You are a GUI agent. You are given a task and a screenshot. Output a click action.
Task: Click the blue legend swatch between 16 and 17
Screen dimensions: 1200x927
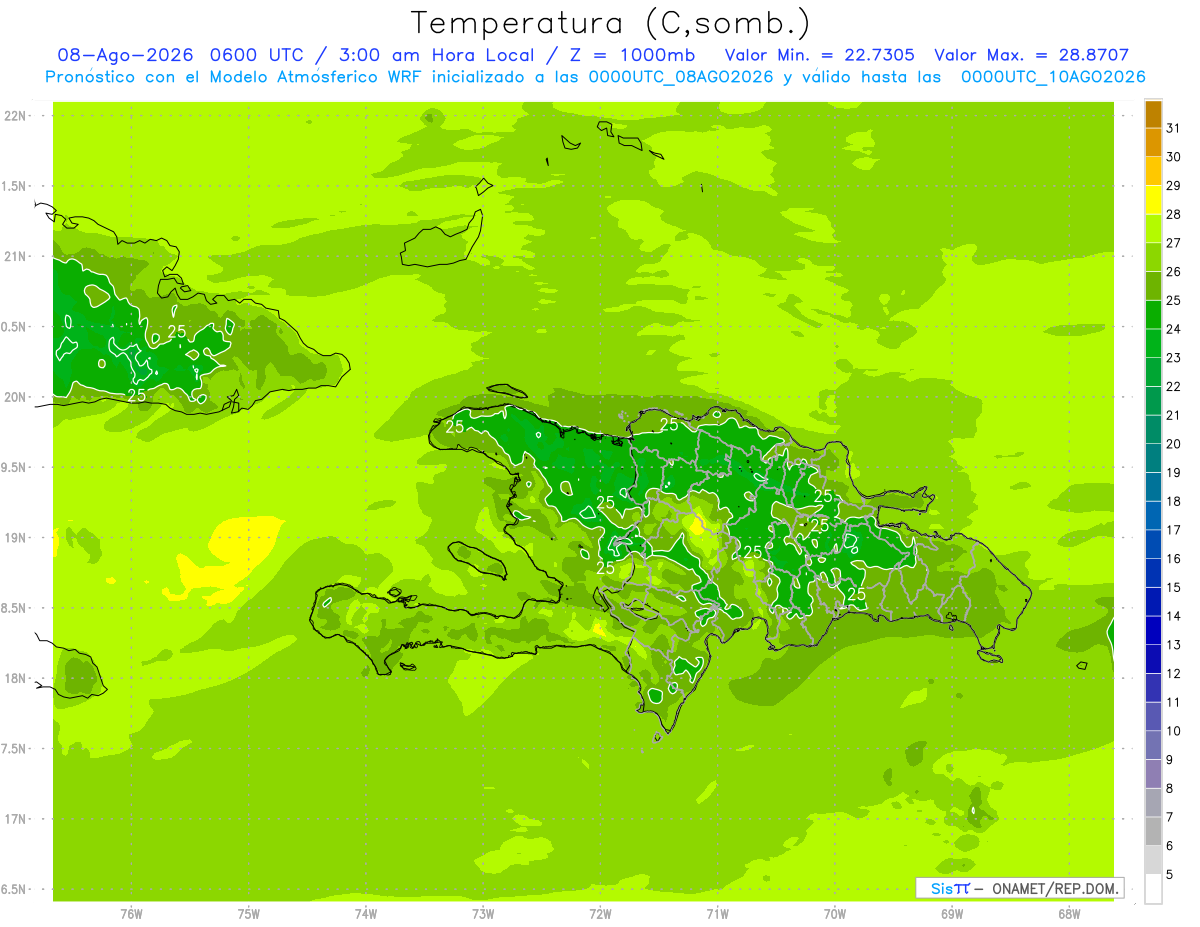point(1153,544)
